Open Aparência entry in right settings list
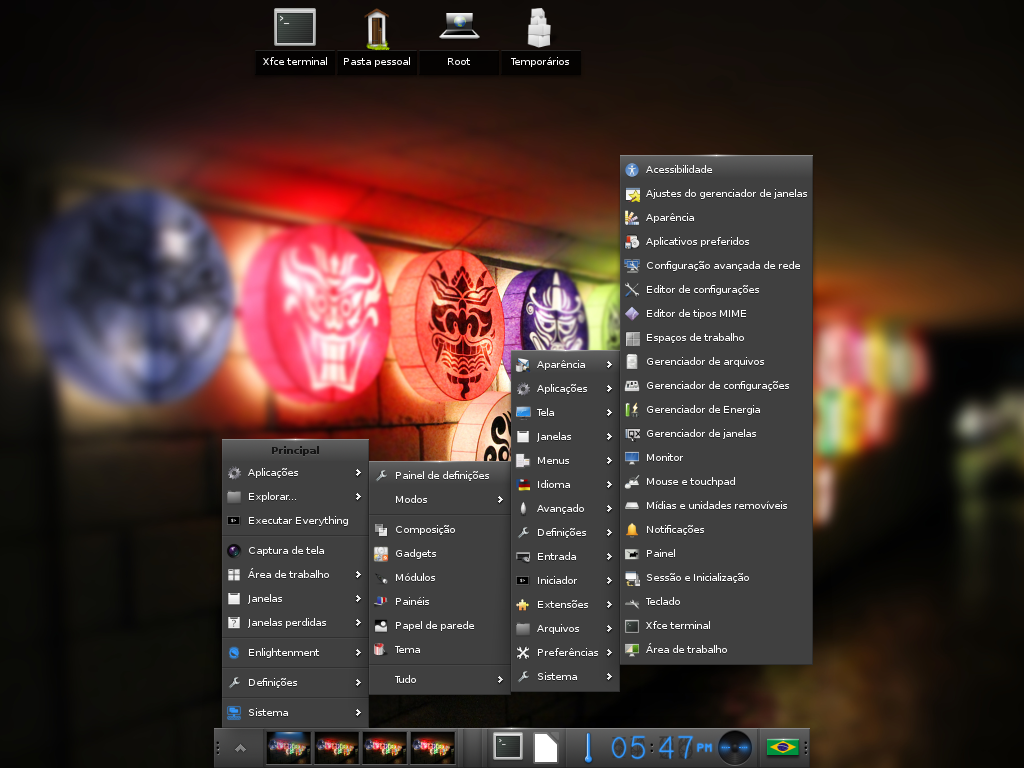 [716, 218]
